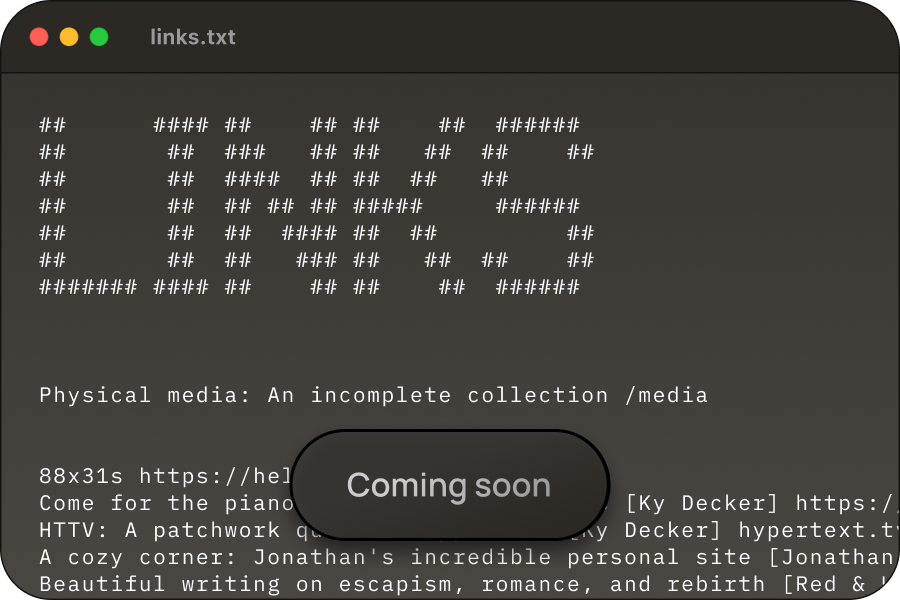
Task: Click the HTTV: A patchwork text
Action: (160, 530)
